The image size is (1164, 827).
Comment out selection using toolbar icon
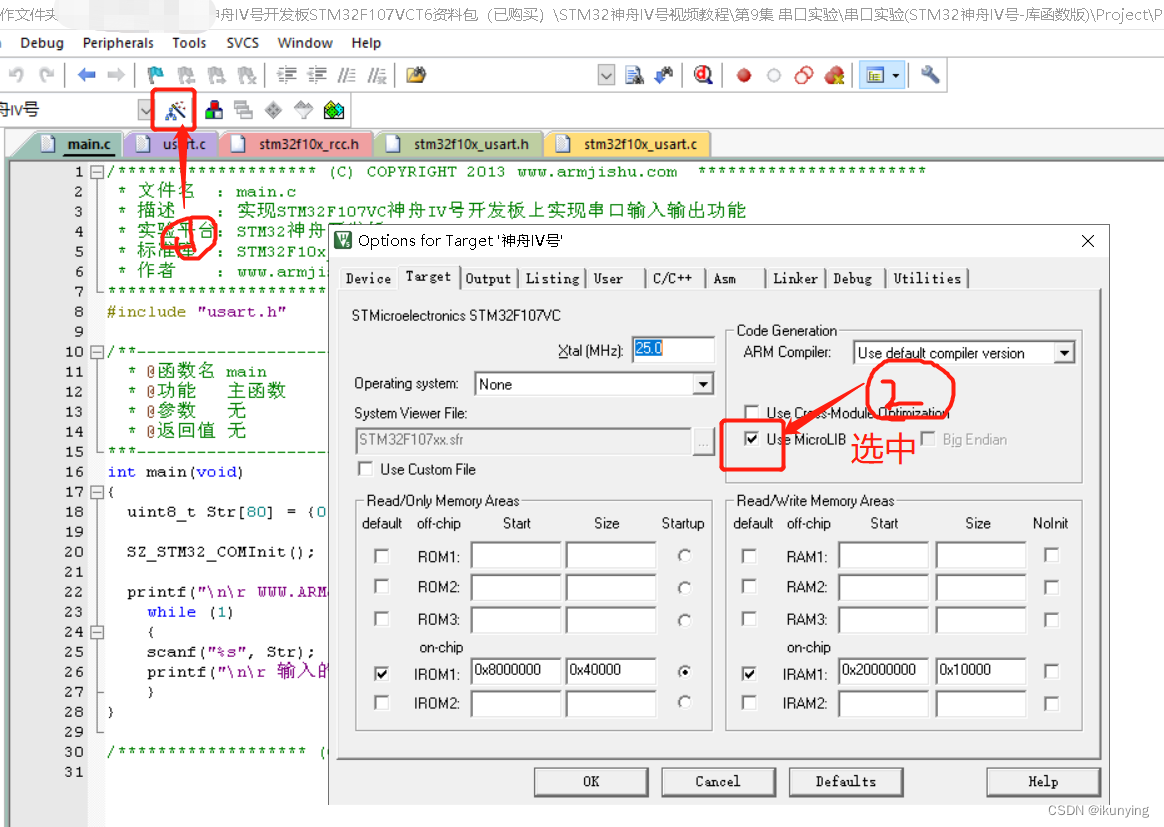pos(347,75)
